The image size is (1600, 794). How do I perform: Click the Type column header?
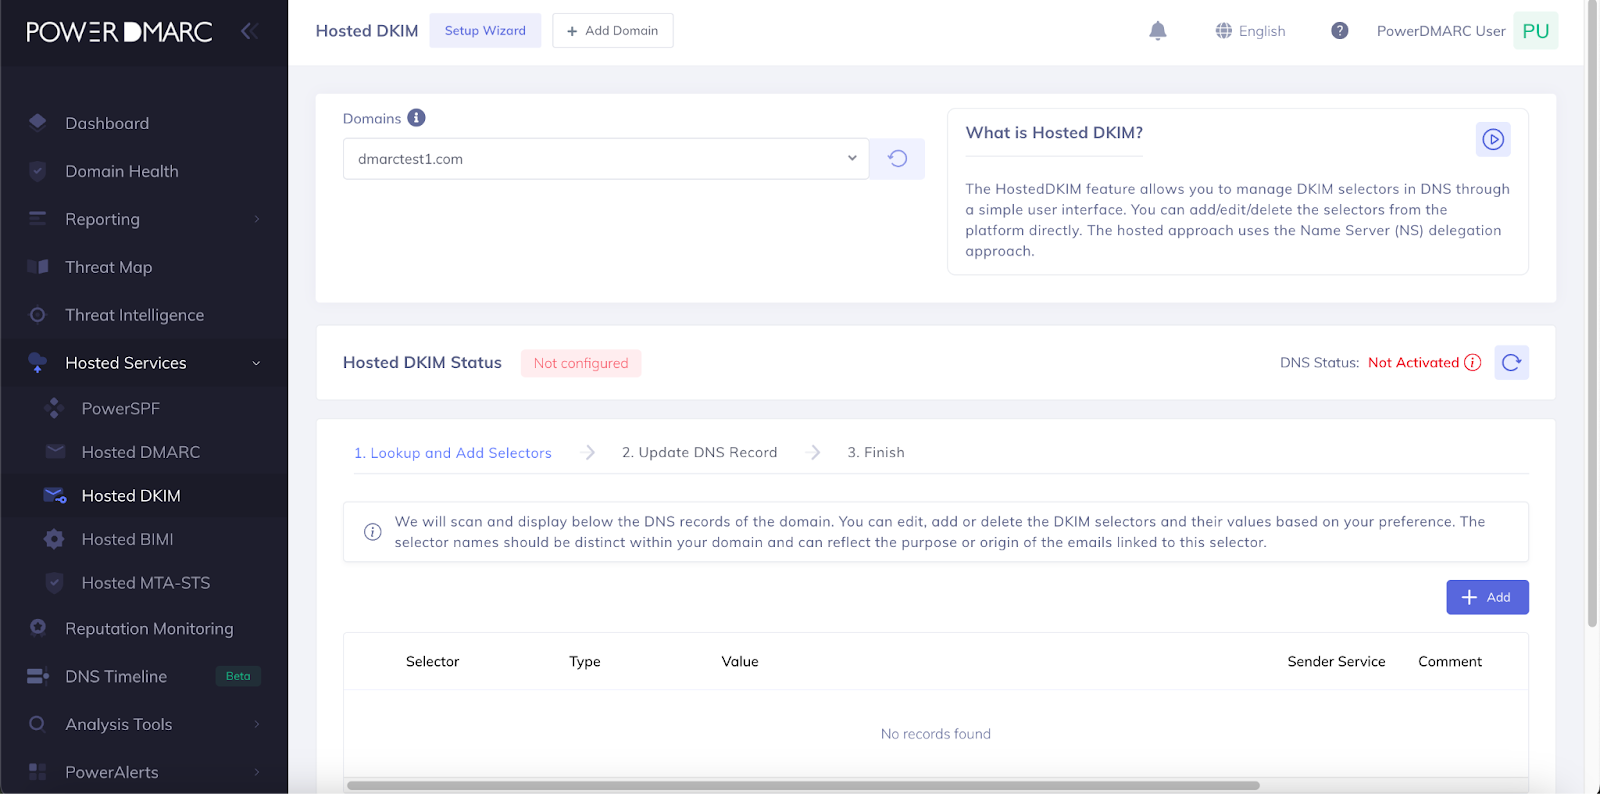pyautogui.click(x=585, y=662)
